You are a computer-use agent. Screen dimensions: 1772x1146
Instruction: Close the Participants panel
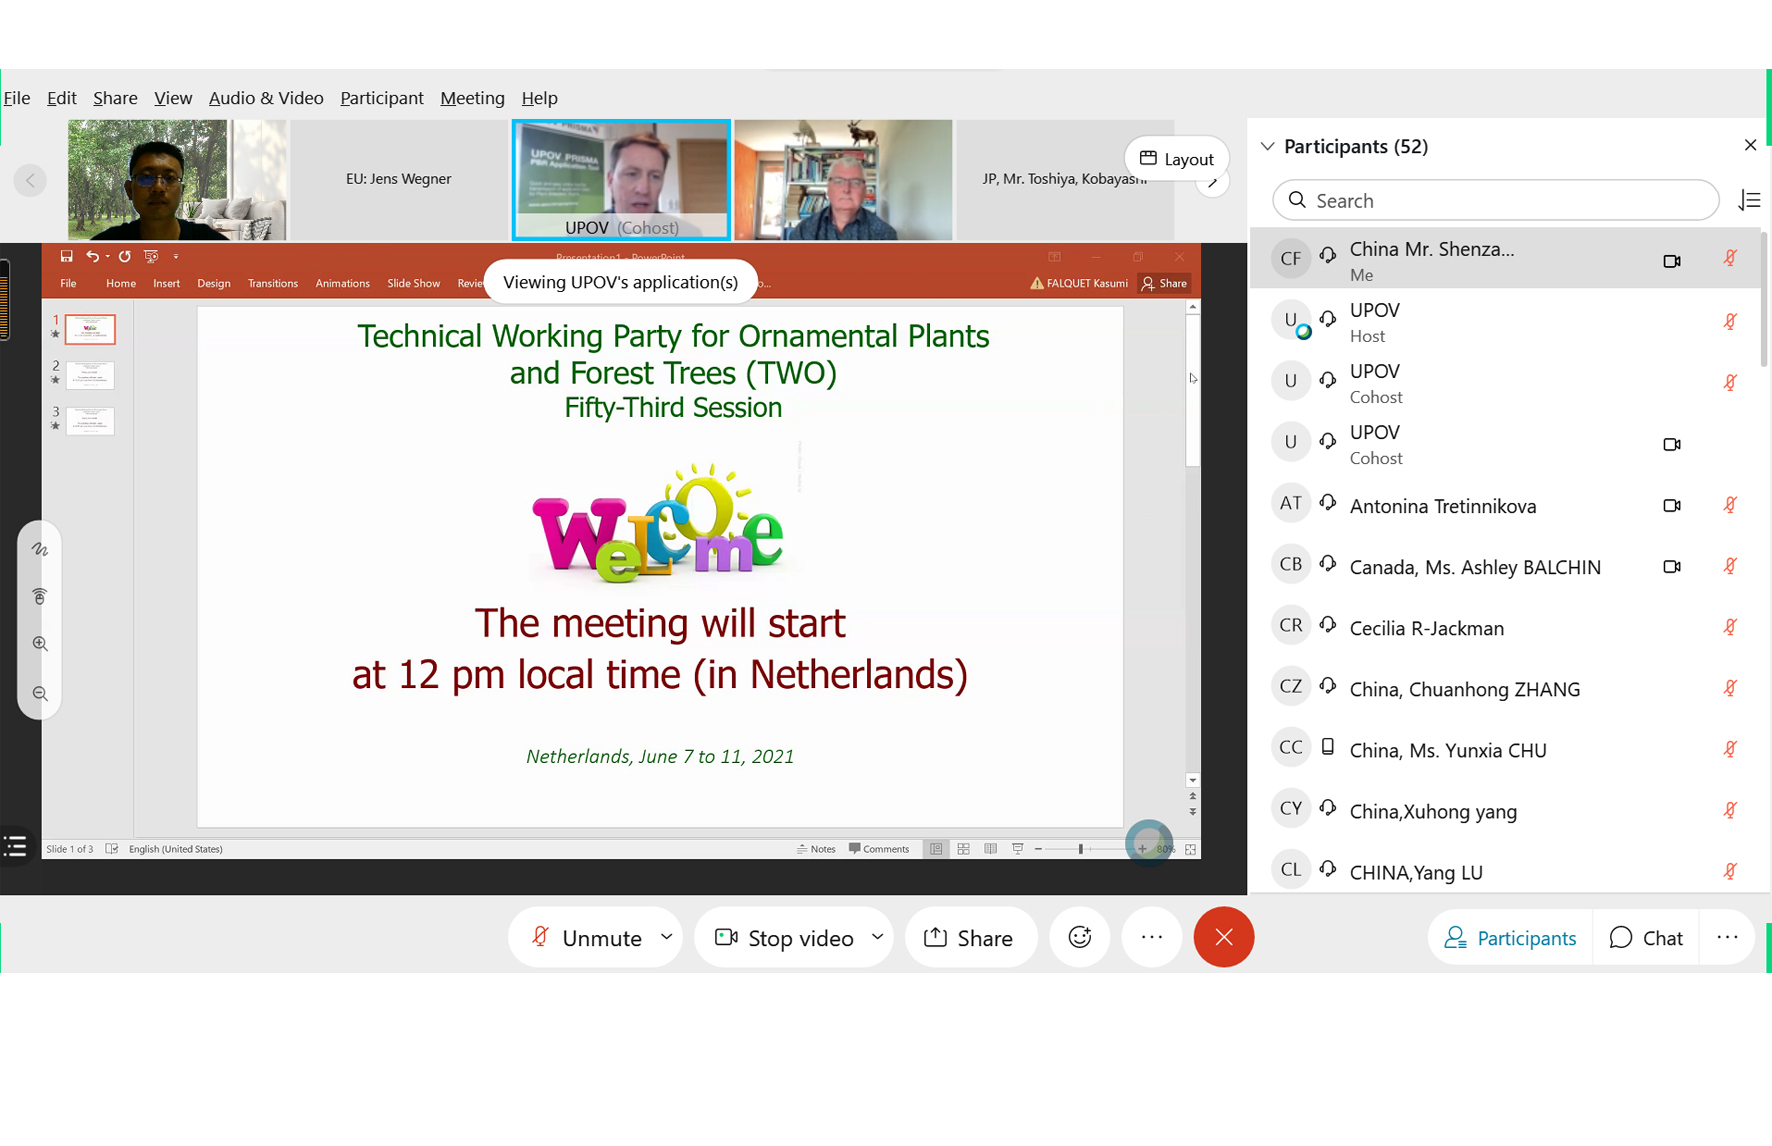(x=1749, y=146)
